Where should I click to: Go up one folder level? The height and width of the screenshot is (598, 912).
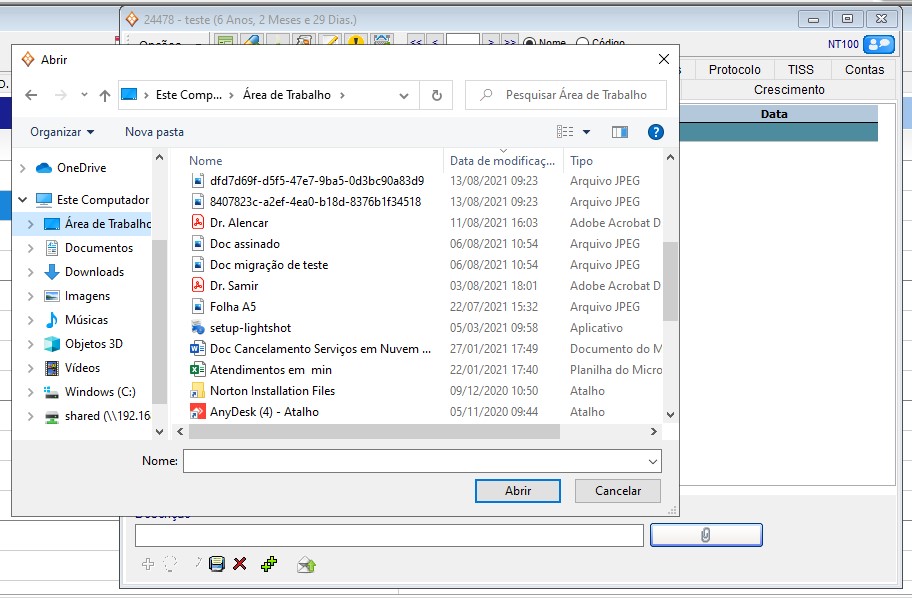pyautogui.click(x=105, y=95)
